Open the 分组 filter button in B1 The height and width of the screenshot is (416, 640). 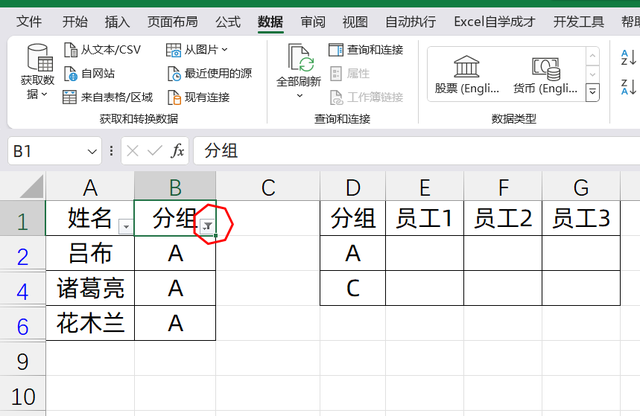click(x=207, y=226)
